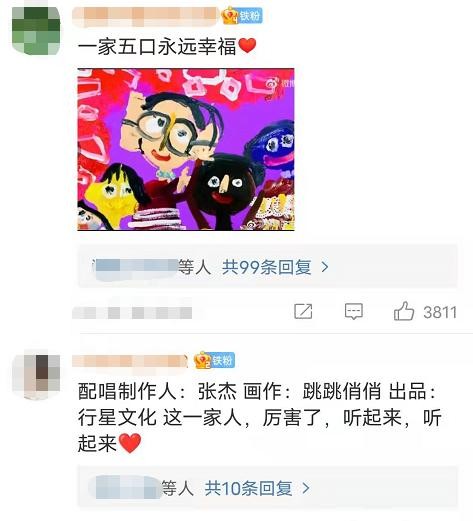The width and height of the screenshot is (473, 521).
Task: Open the comment reply bubble icon
Action: point(353,311)
